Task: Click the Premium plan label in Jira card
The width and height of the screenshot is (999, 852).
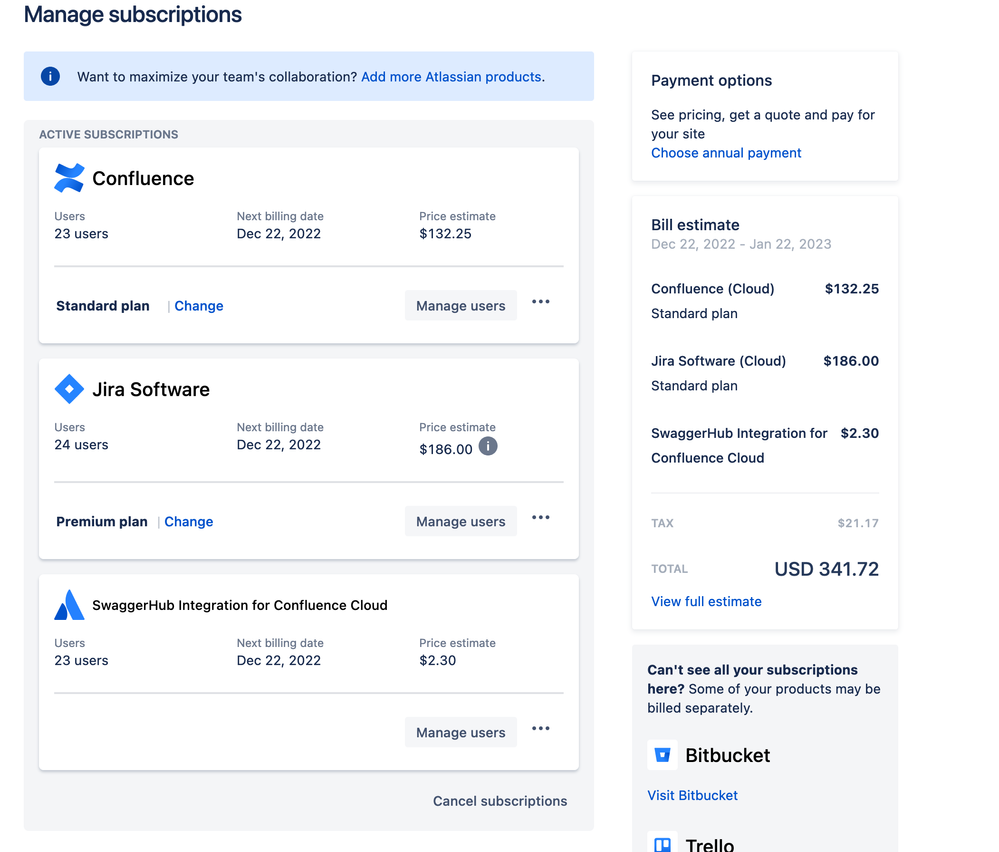Action: (x=102, y=521)
